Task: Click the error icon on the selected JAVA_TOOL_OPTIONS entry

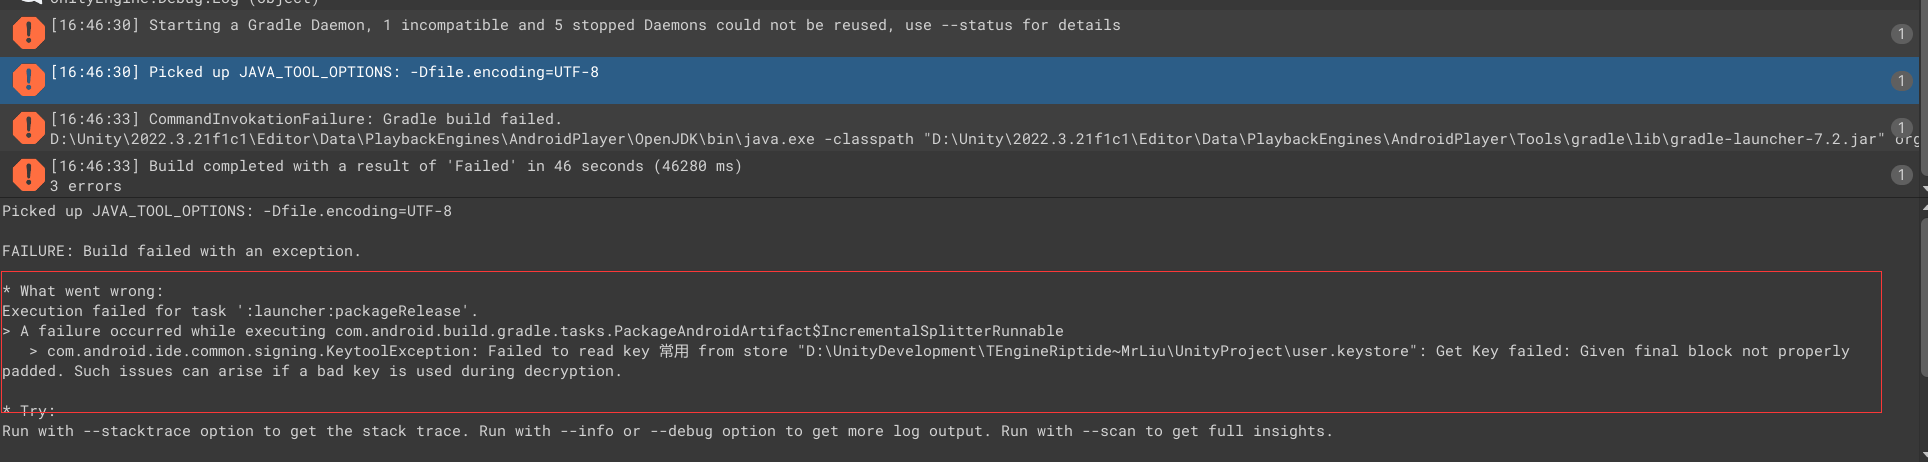Action: (x=28, y=80)
